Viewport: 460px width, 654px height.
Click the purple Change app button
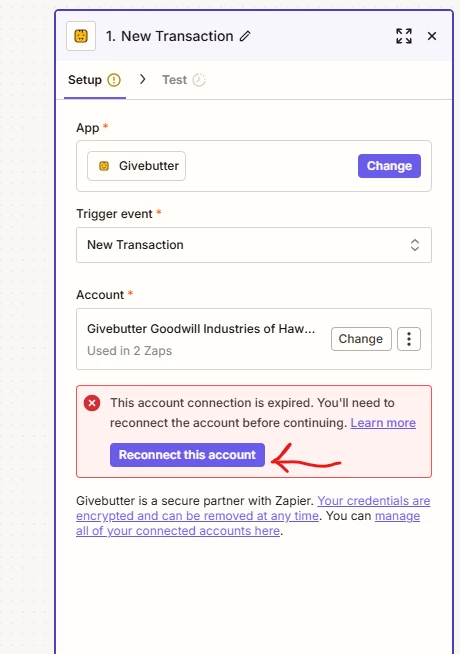389,166
